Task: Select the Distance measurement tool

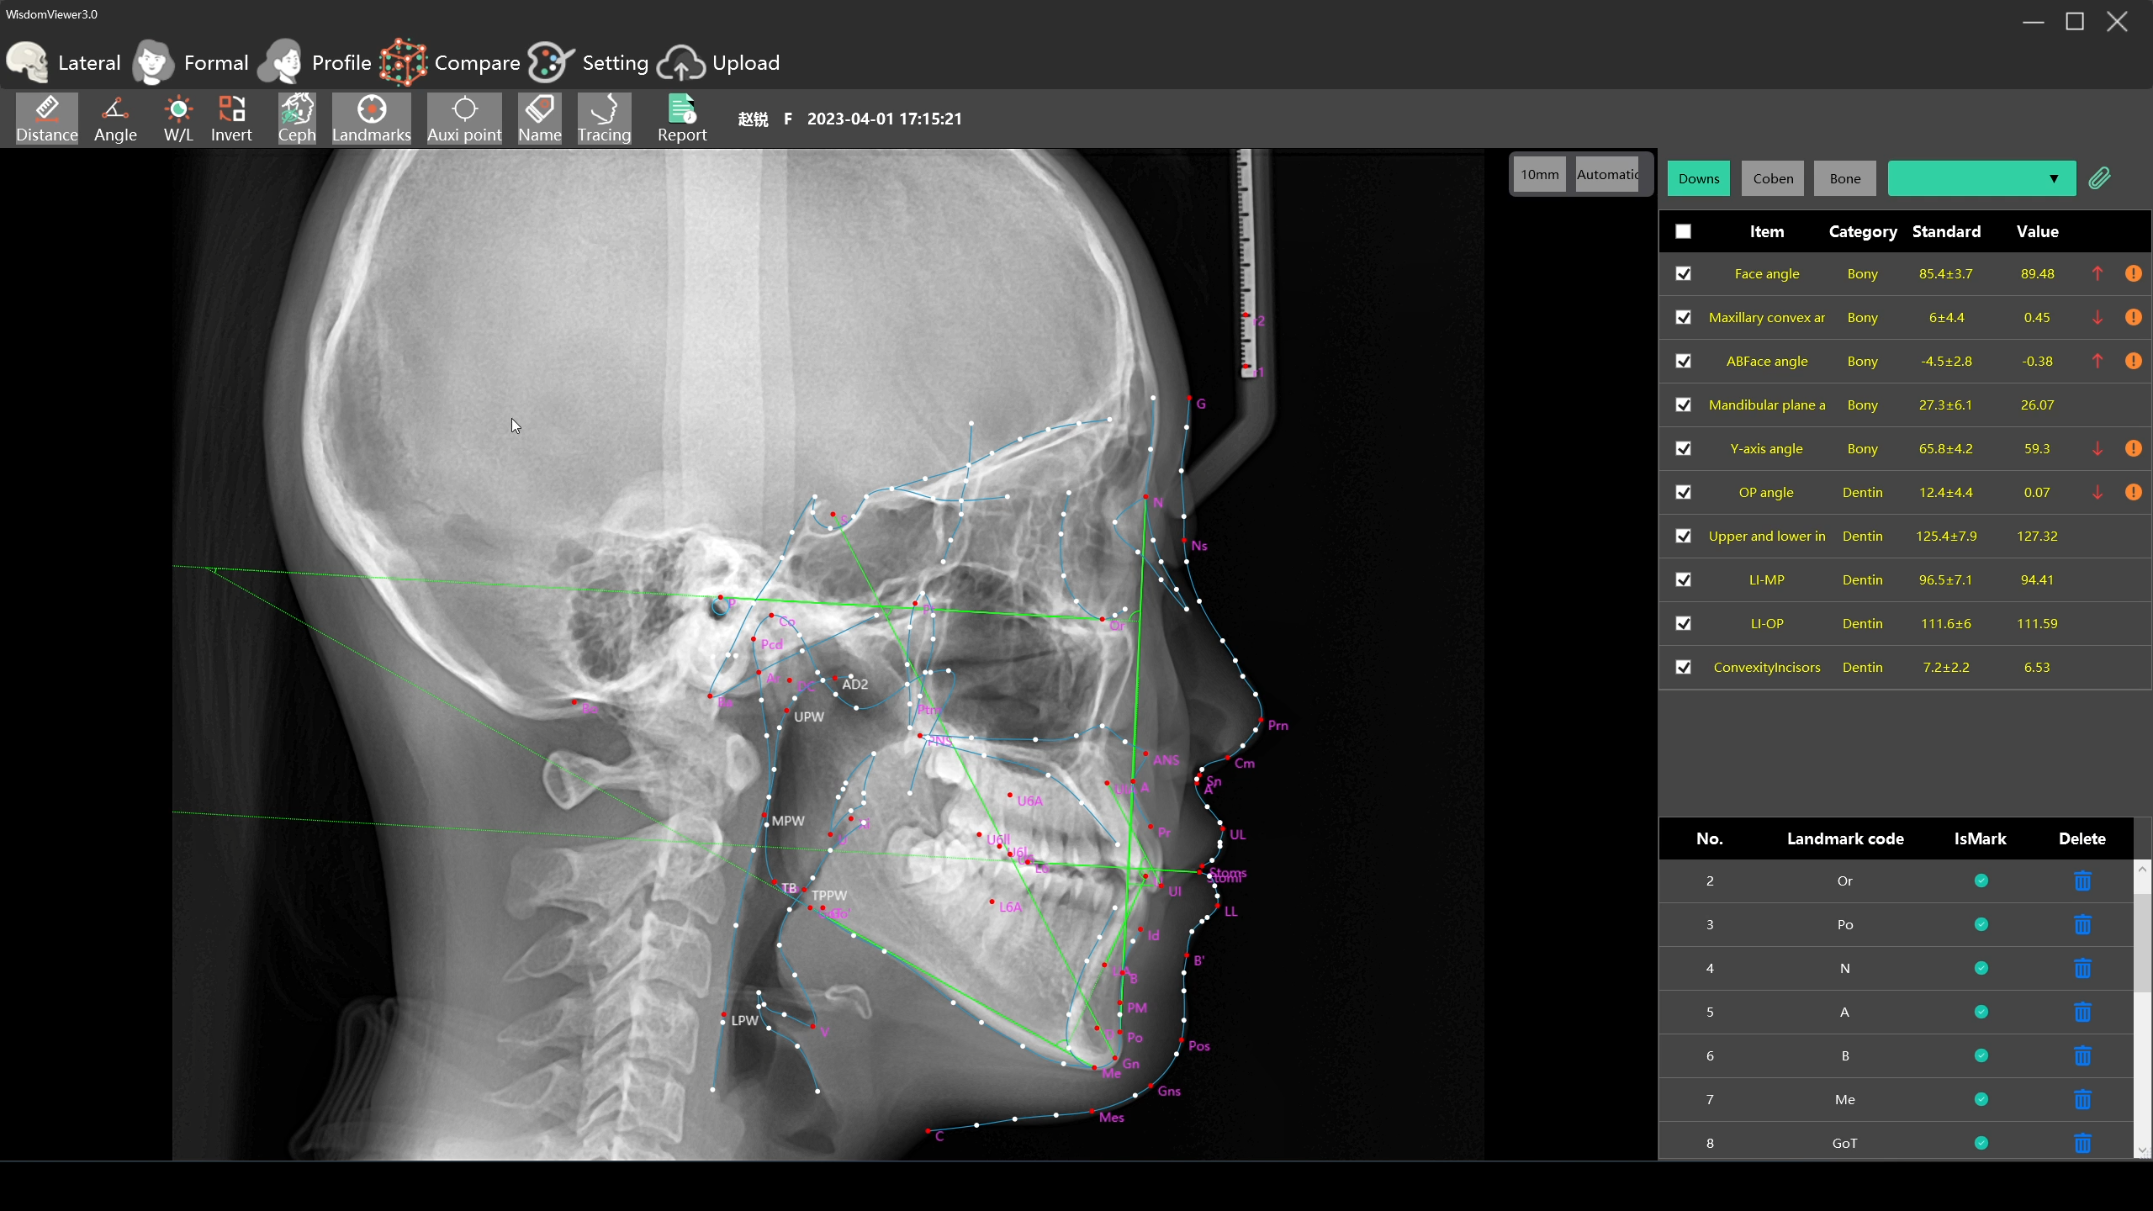Action: 46,119
